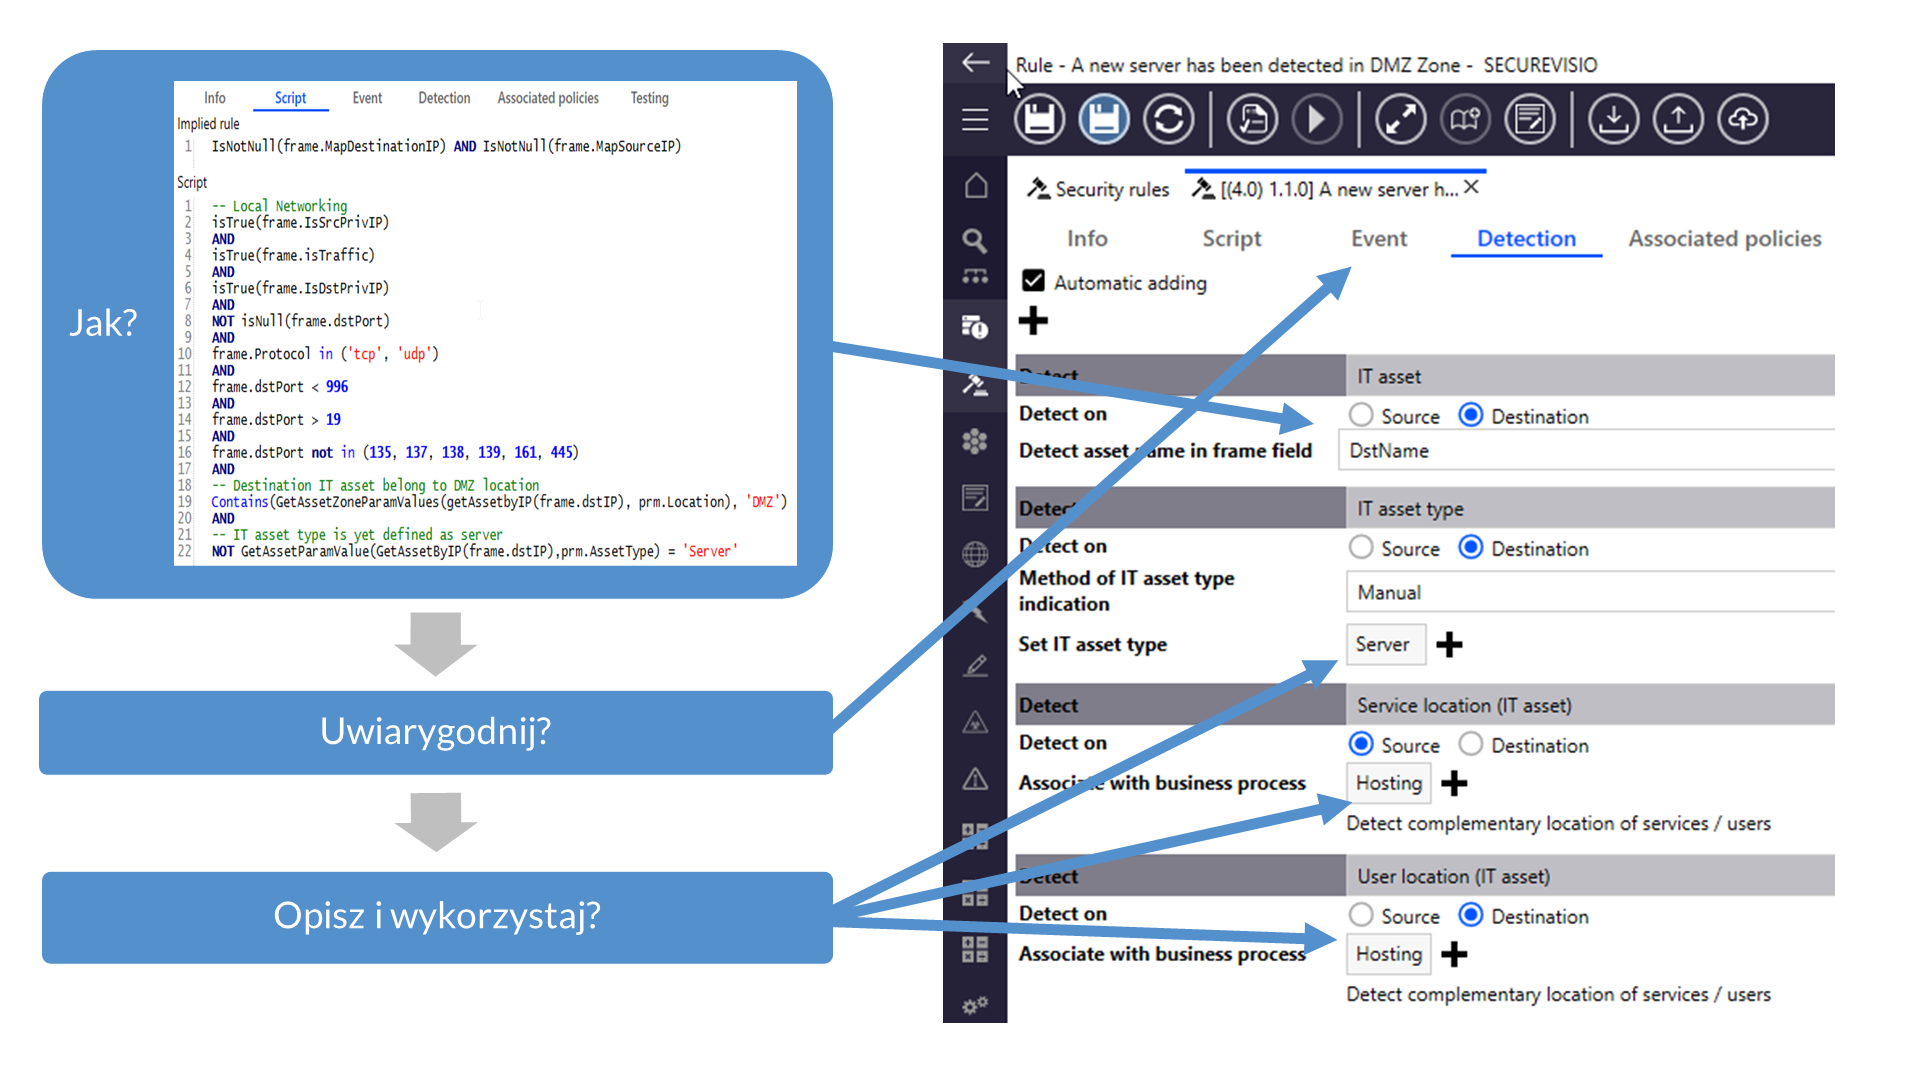Click small Detection tab in left panel

(x=444, y=98)
